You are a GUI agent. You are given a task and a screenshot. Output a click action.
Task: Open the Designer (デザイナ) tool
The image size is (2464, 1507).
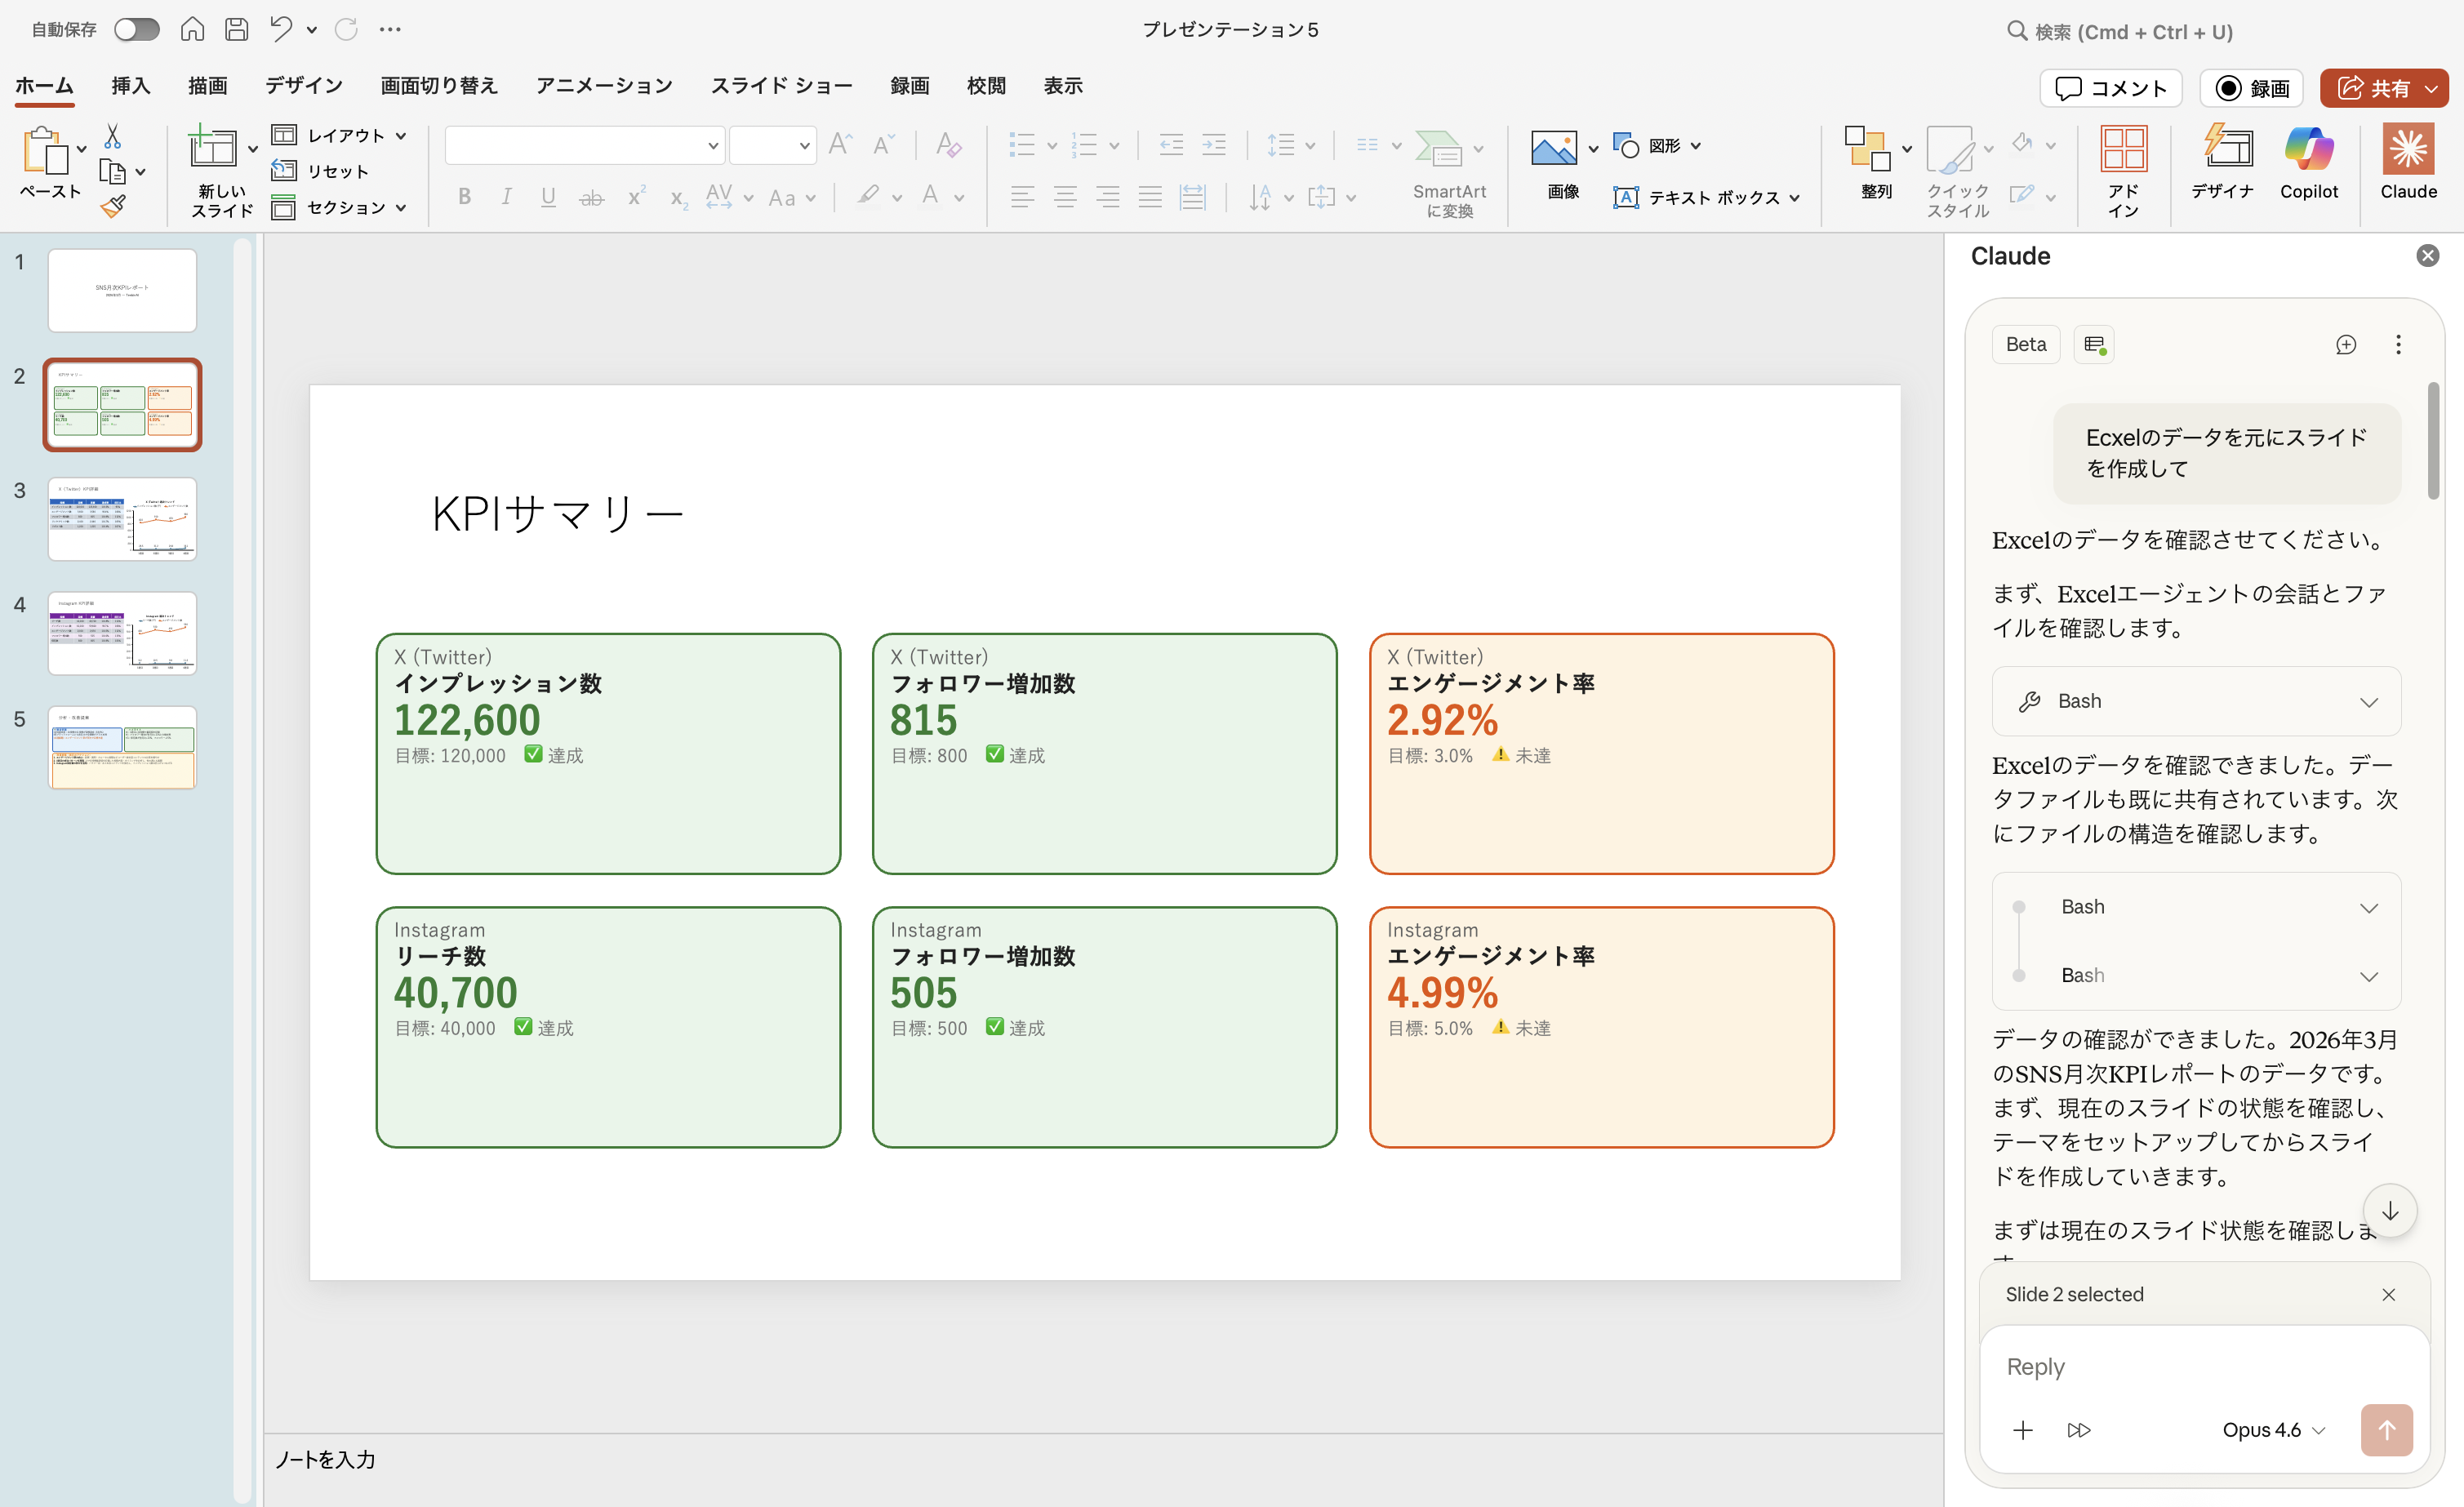click(x=2222, y=162)
